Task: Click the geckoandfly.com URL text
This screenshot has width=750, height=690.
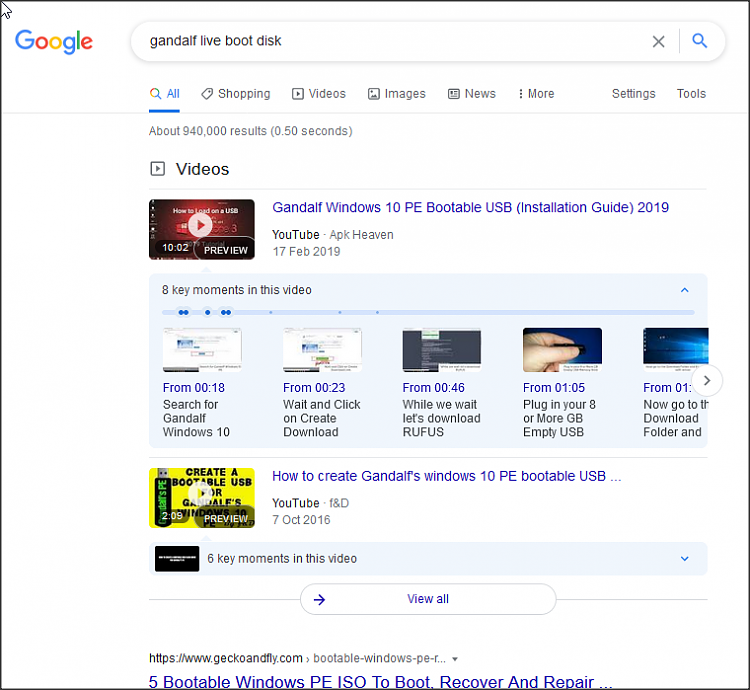Action: [226, 658]
